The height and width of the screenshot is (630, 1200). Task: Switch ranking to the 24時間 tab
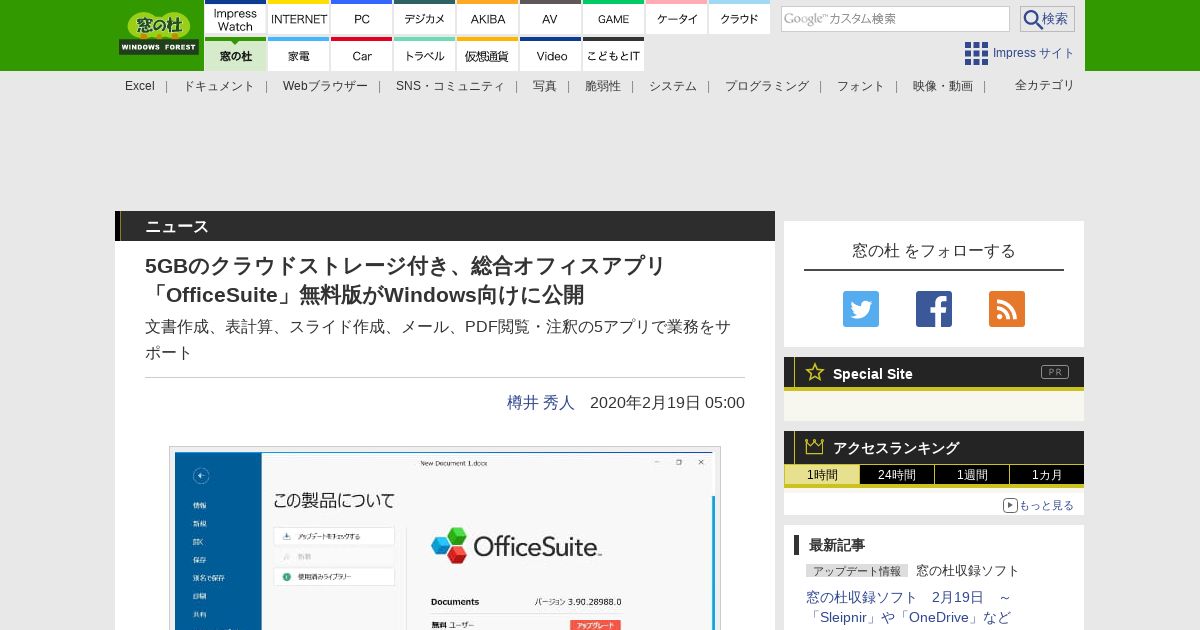[897, 475]
